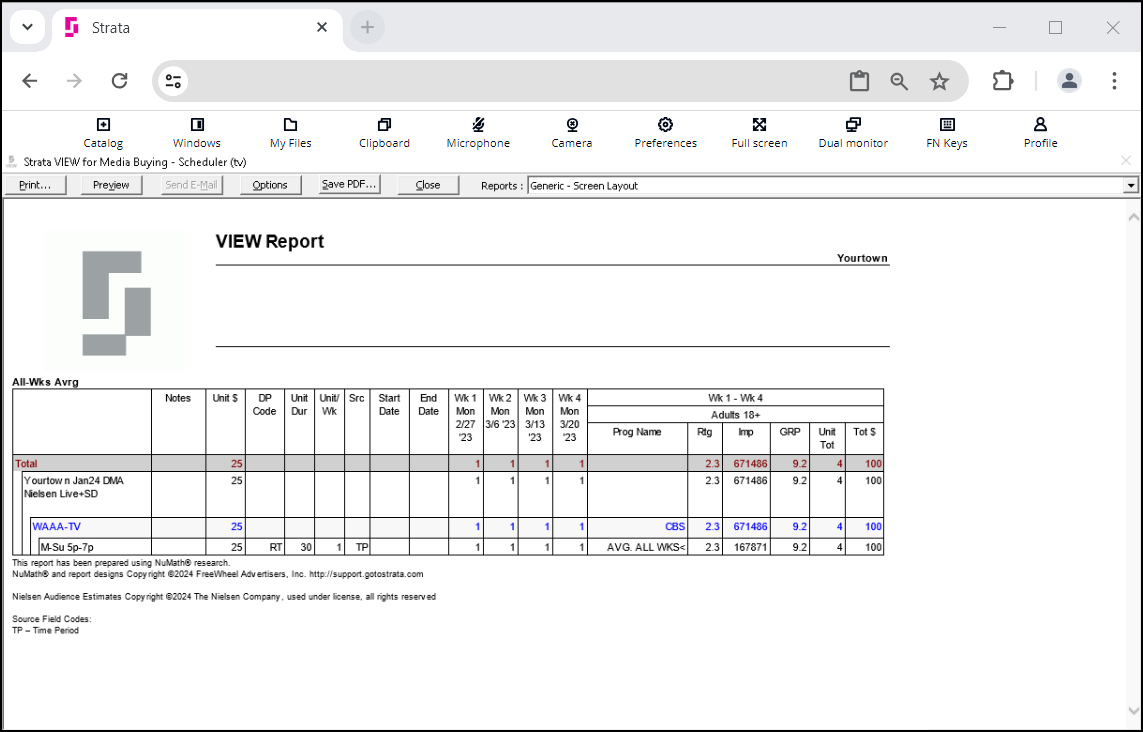
Task: Toggle the Microphone icon
Action: click(x=478, y=125)
